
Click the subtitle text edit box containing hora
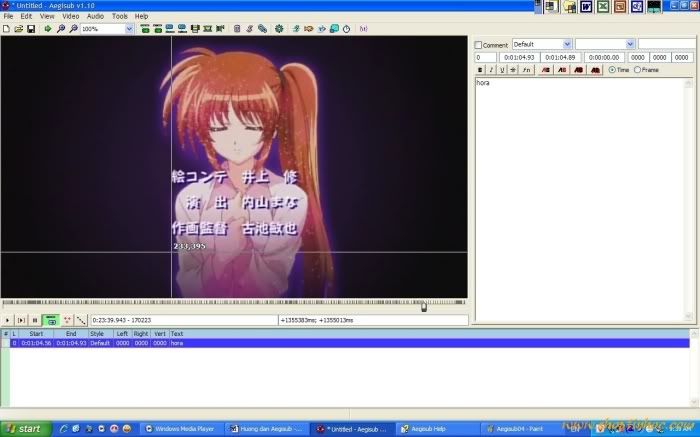(x=584, y=199)
